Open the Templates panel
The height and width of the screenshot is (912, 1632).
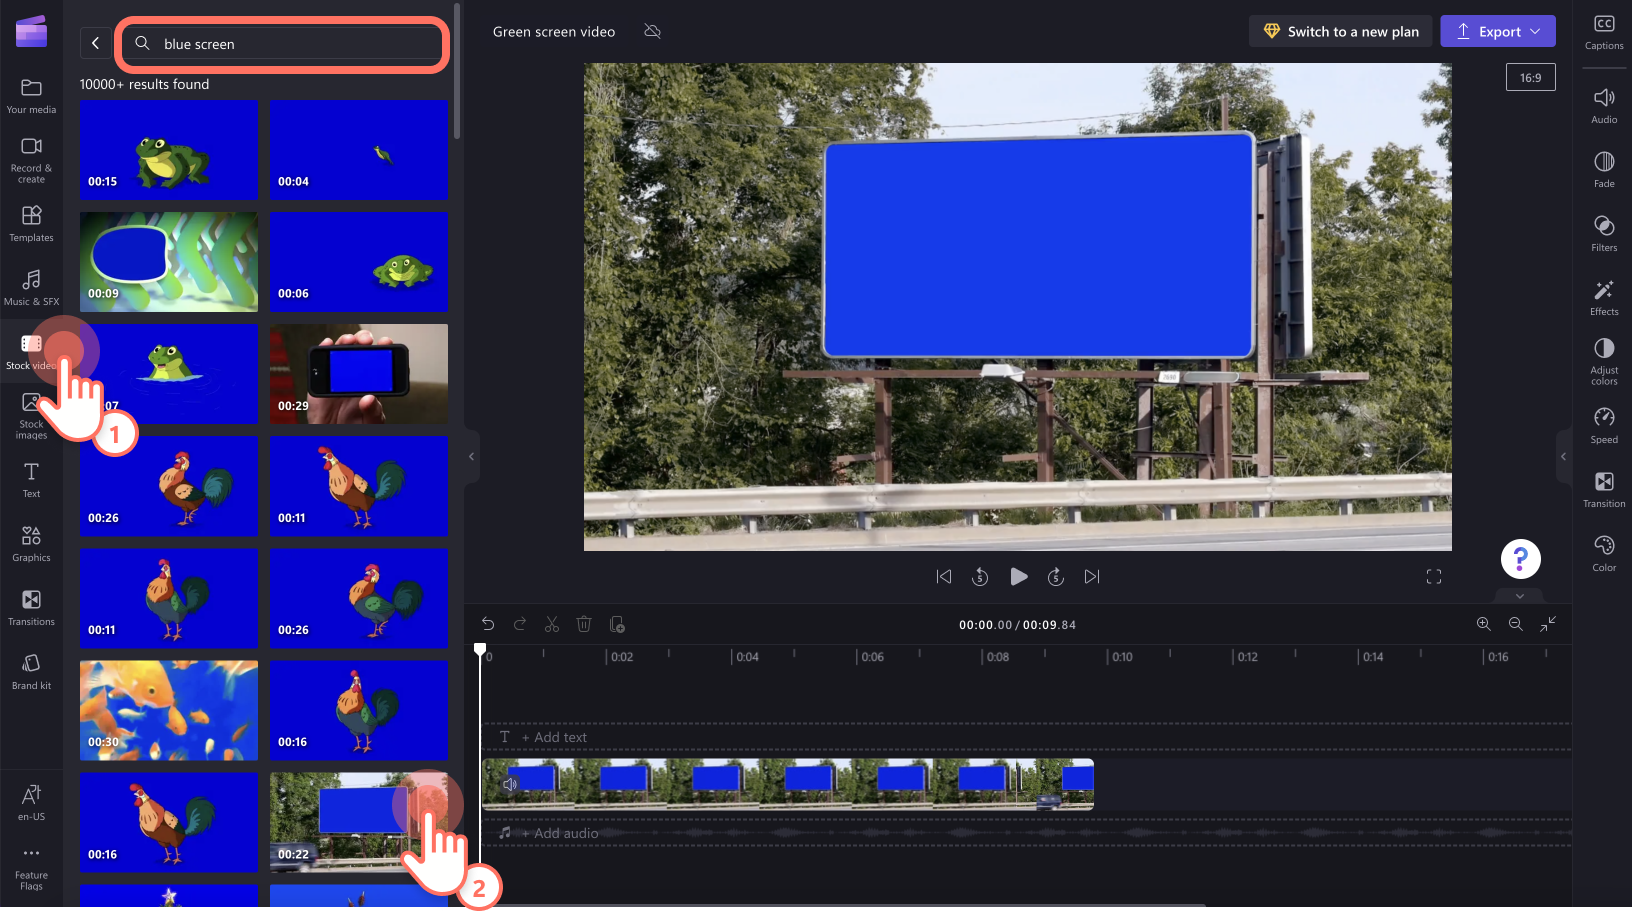point(31,224)
